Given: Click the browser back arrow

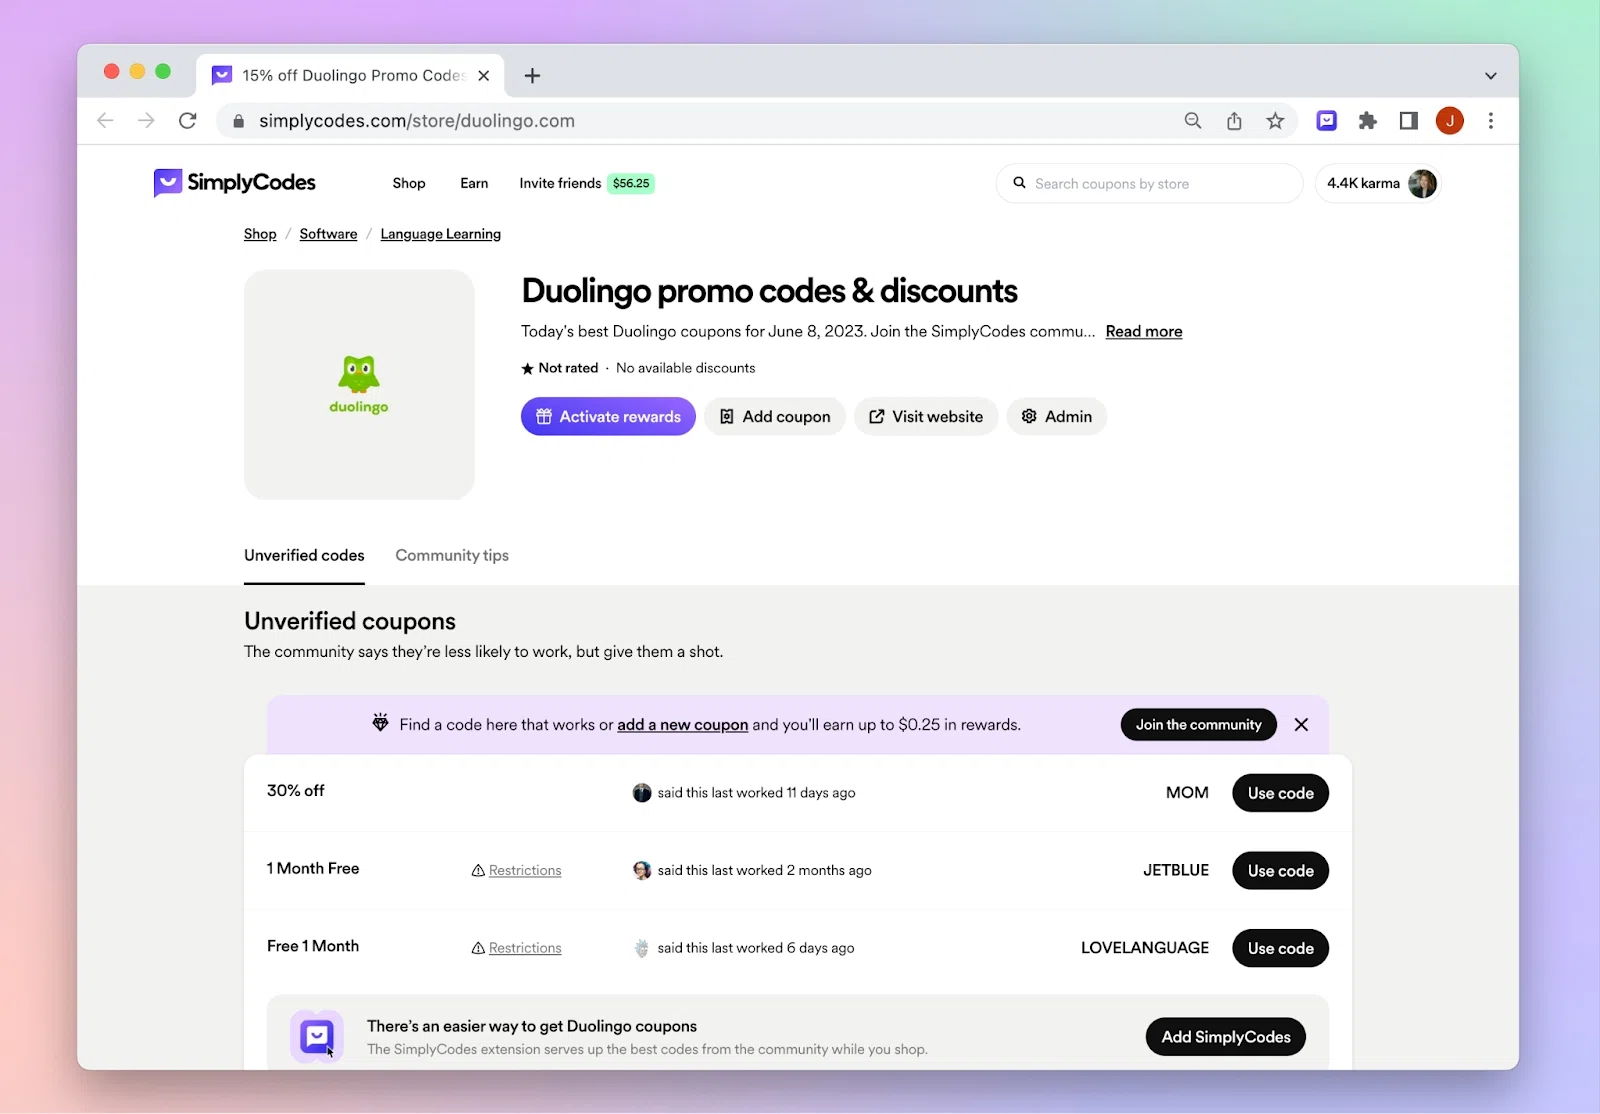Looking at the screenshot, I should coord(105,121).
